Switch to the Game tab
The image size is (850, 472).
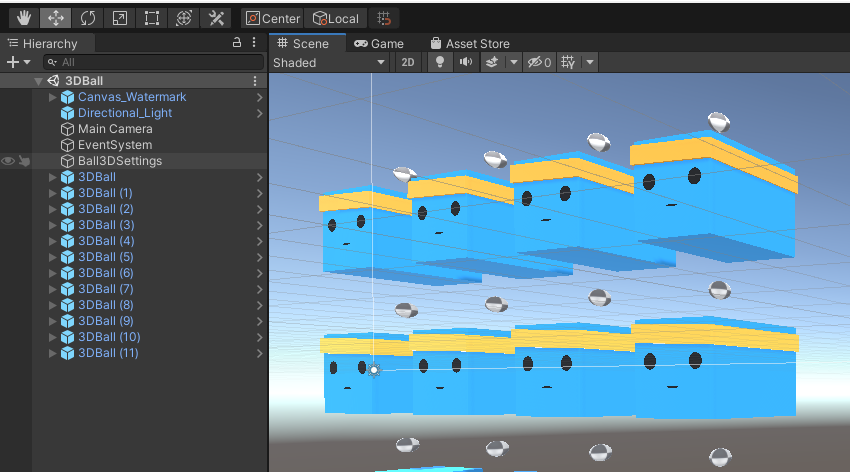click(x=379, y=43)
